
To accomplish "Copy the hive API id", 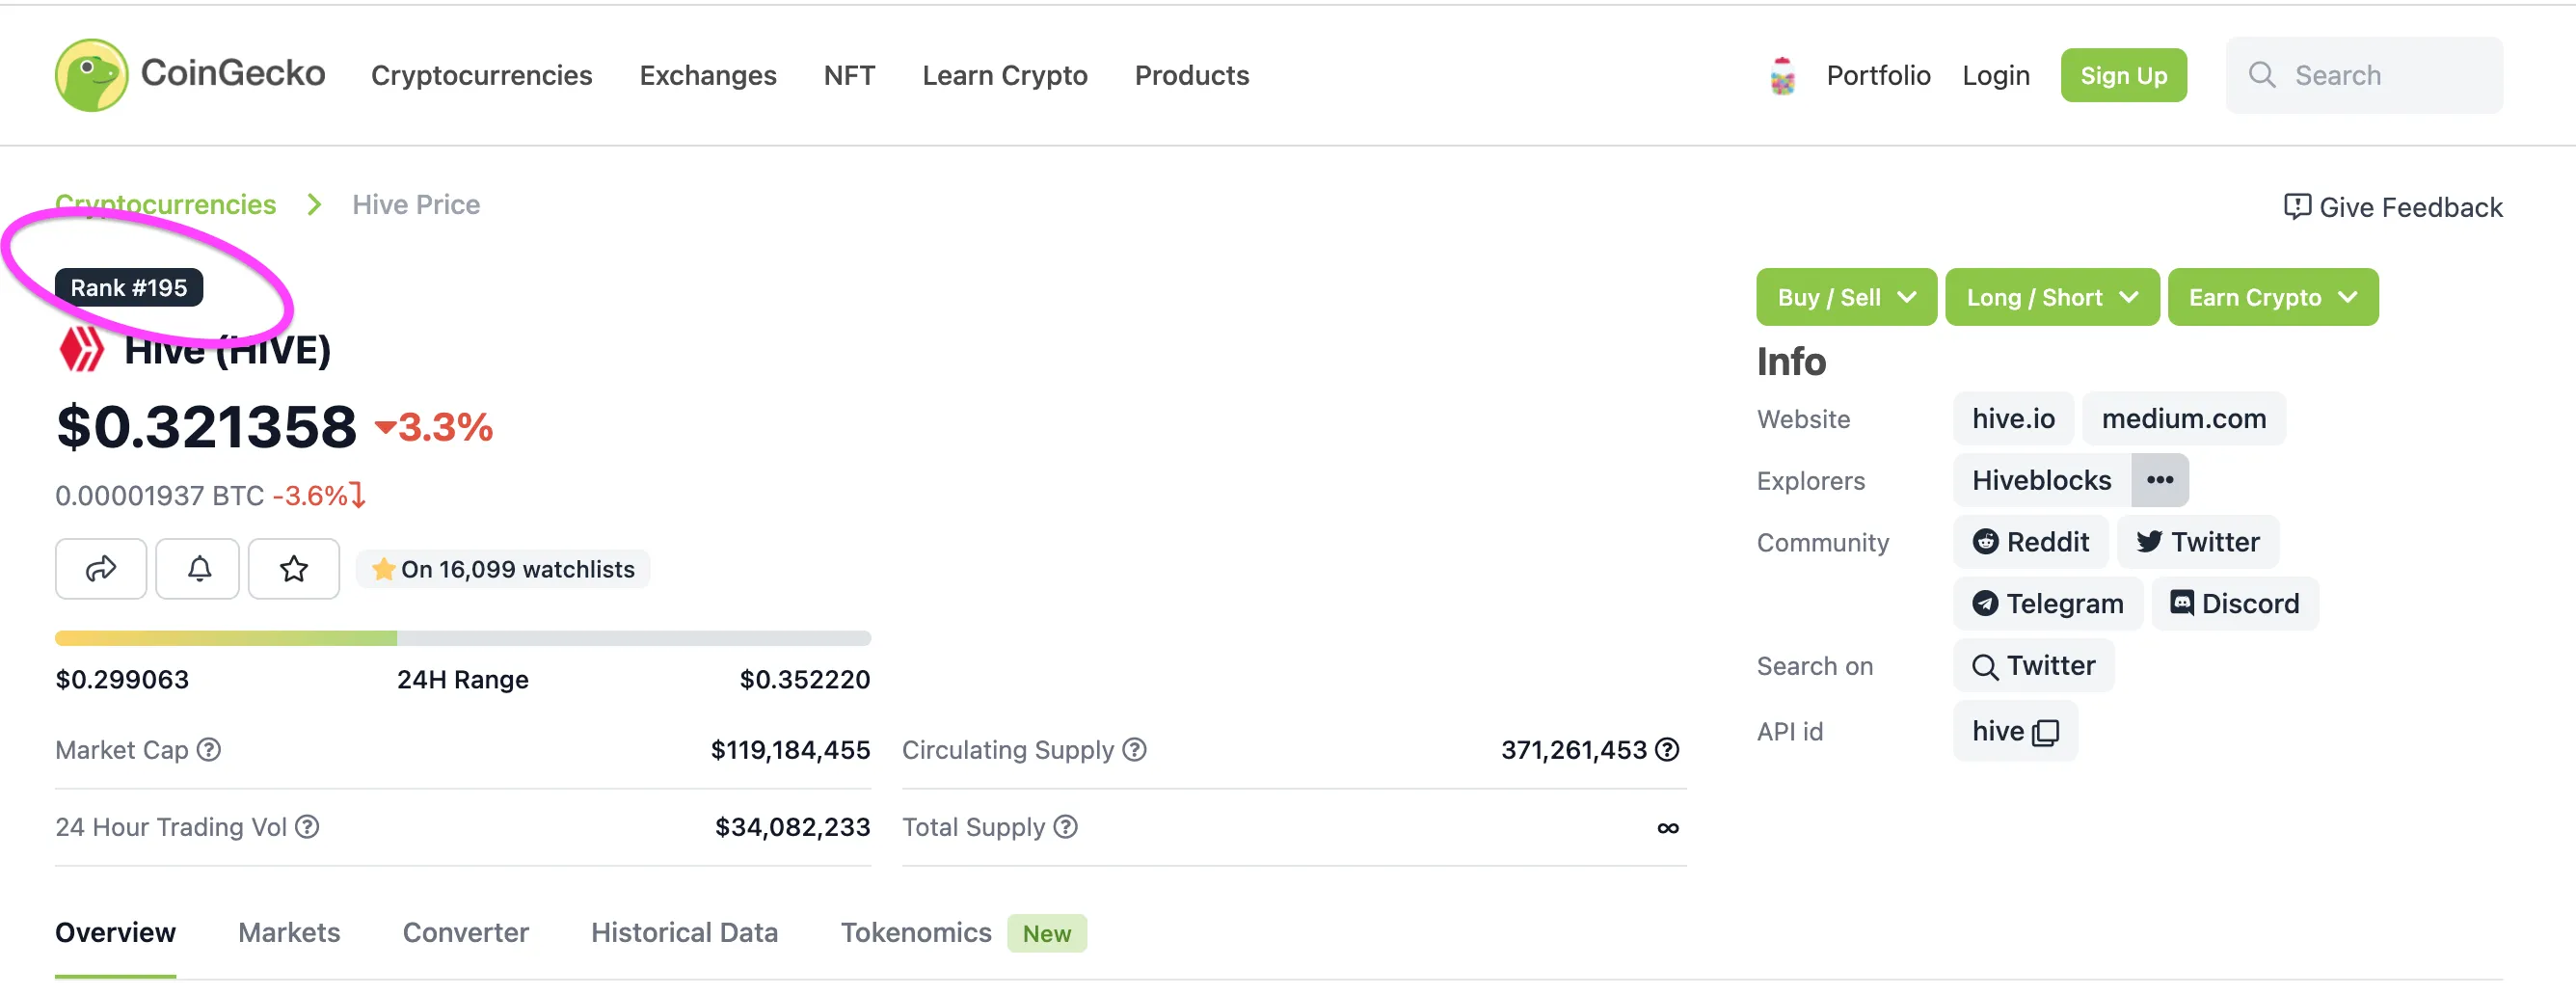I will pos(2046,732).
